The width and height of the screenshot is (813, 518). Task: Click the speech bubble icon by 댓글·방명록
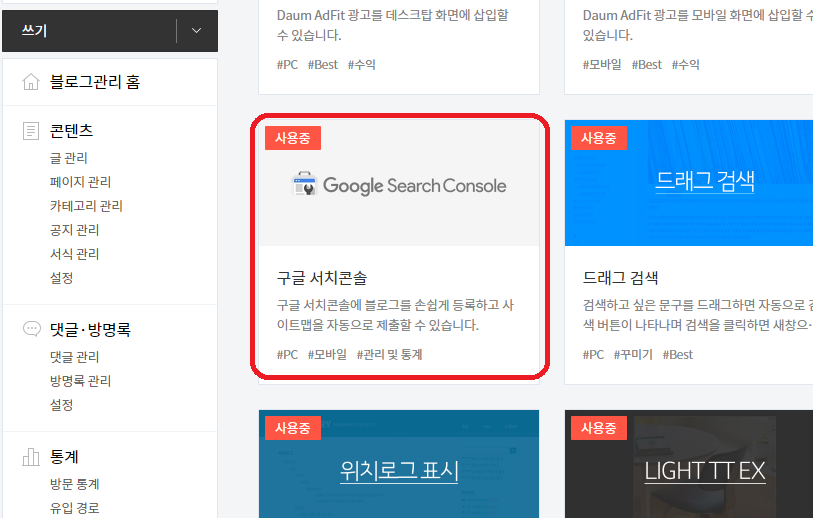click(x=32, y=329)
